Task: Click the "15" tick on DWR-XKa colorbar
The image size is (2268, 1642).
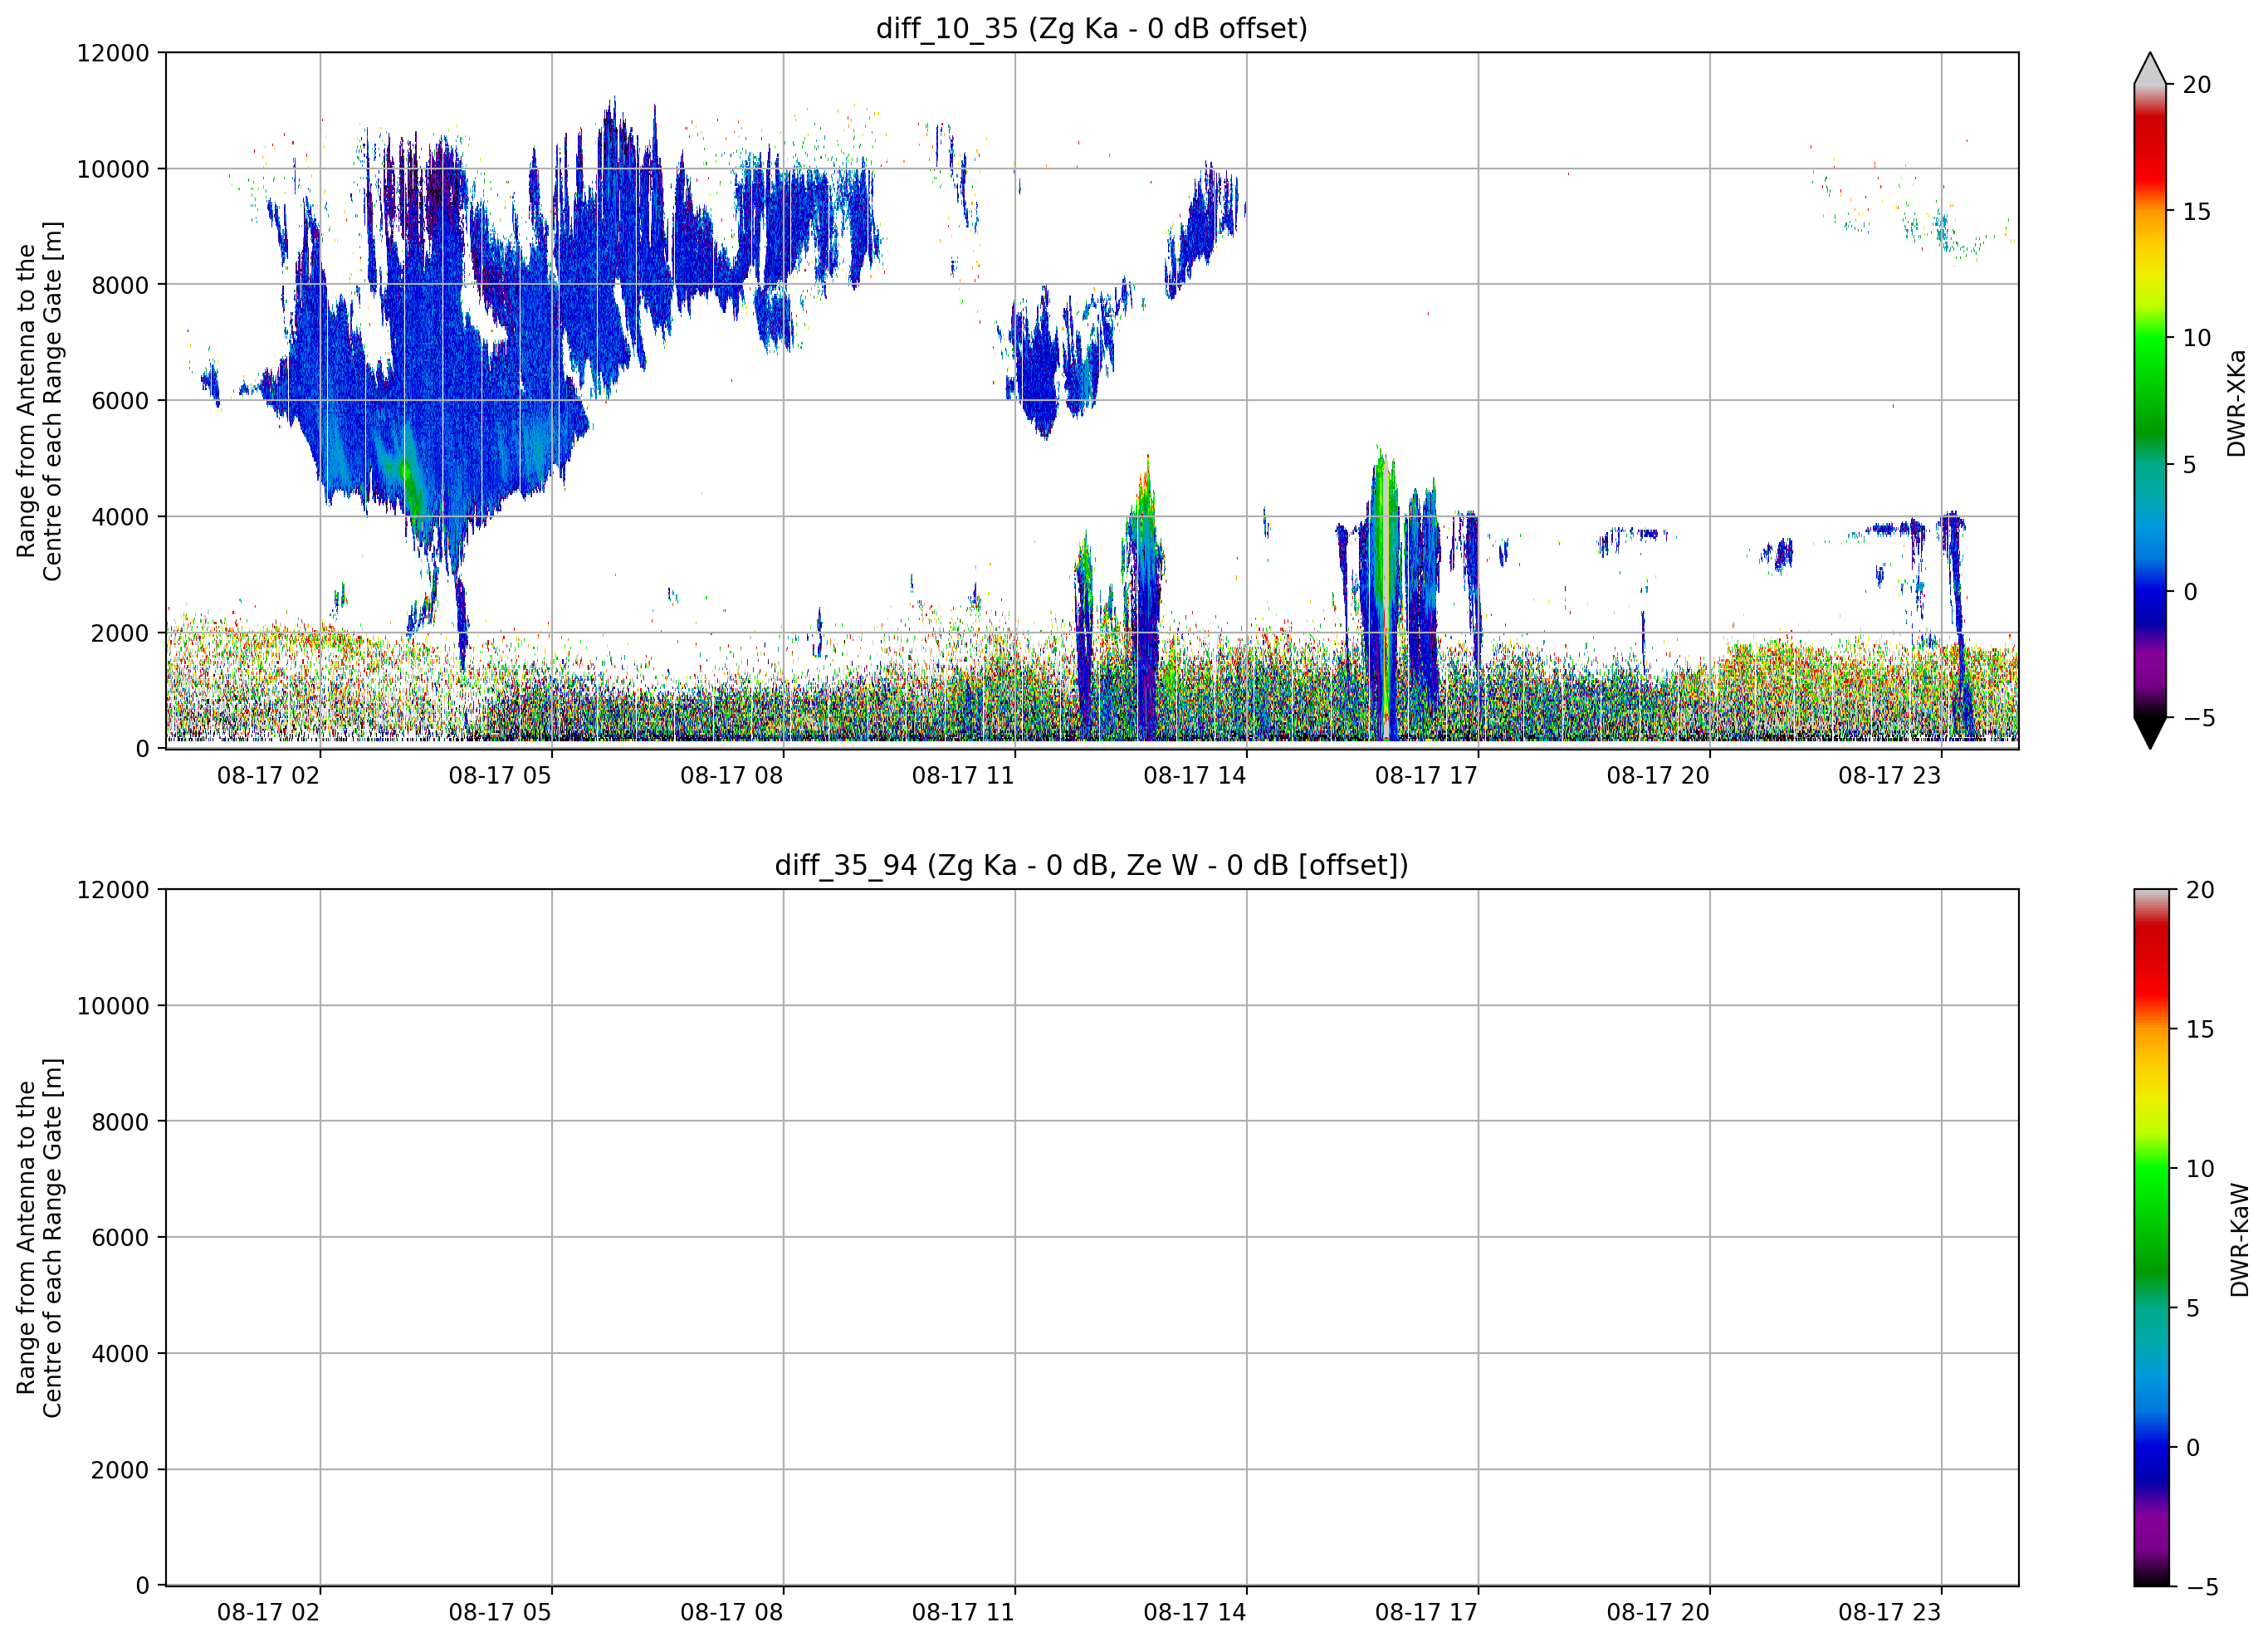Action: pyautogui.click(x=2196, y=212)
